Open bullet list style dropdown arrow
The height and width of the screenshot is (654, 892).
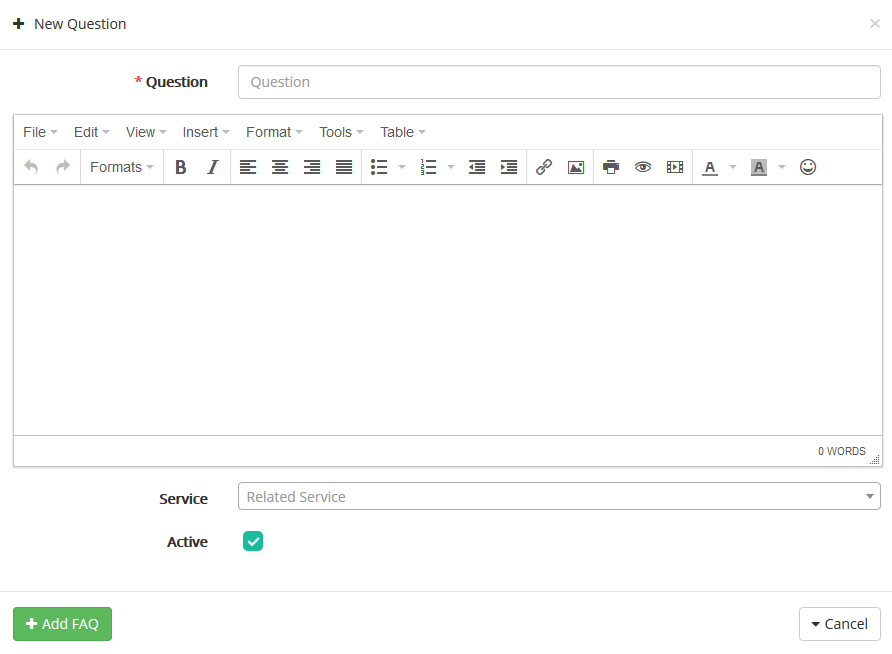(x=402, y=167)
